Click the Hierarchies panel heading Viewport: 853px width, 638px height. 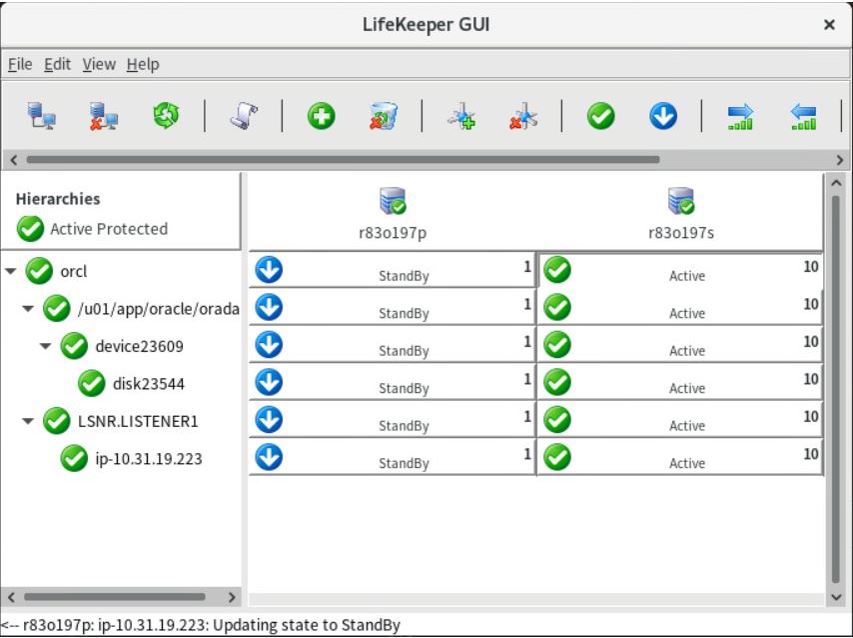tap(58, 199)
